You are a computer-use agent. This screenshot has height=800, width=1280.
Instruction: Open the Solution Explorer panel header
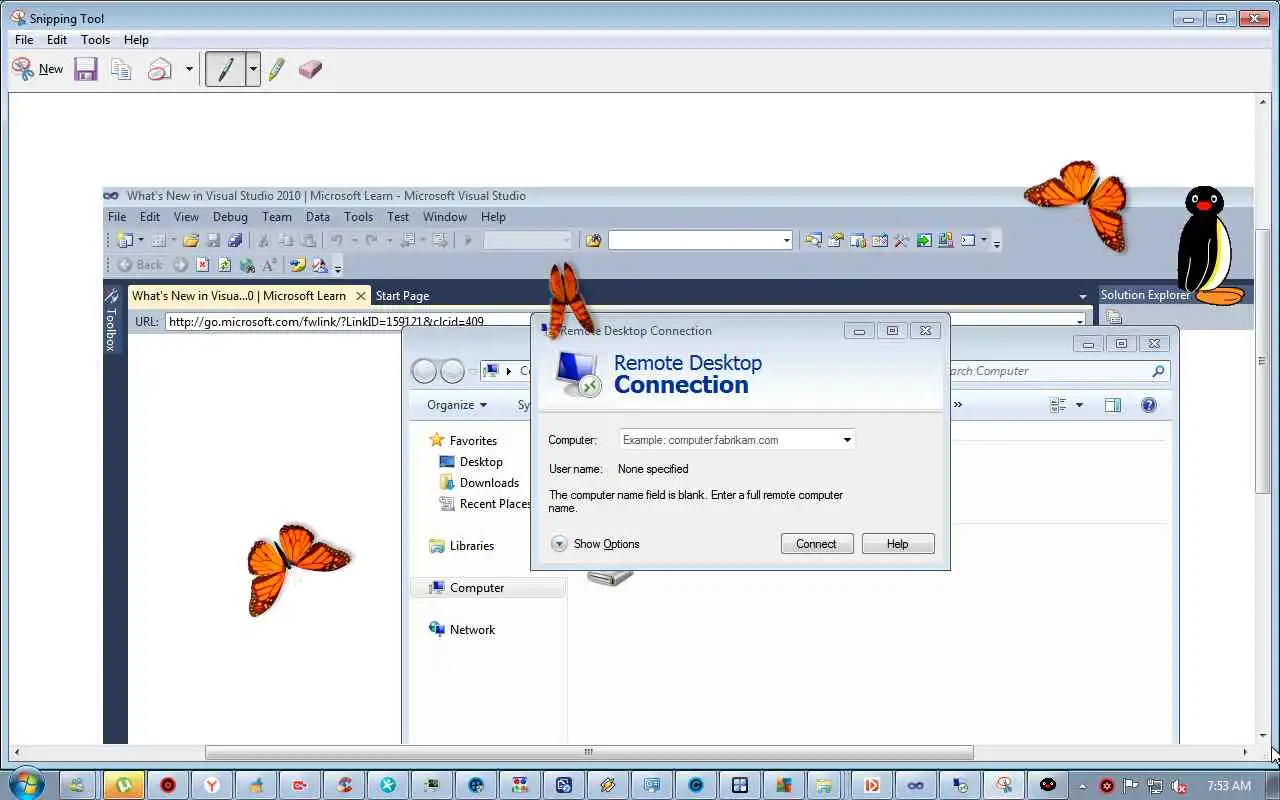pos(1145,295)
